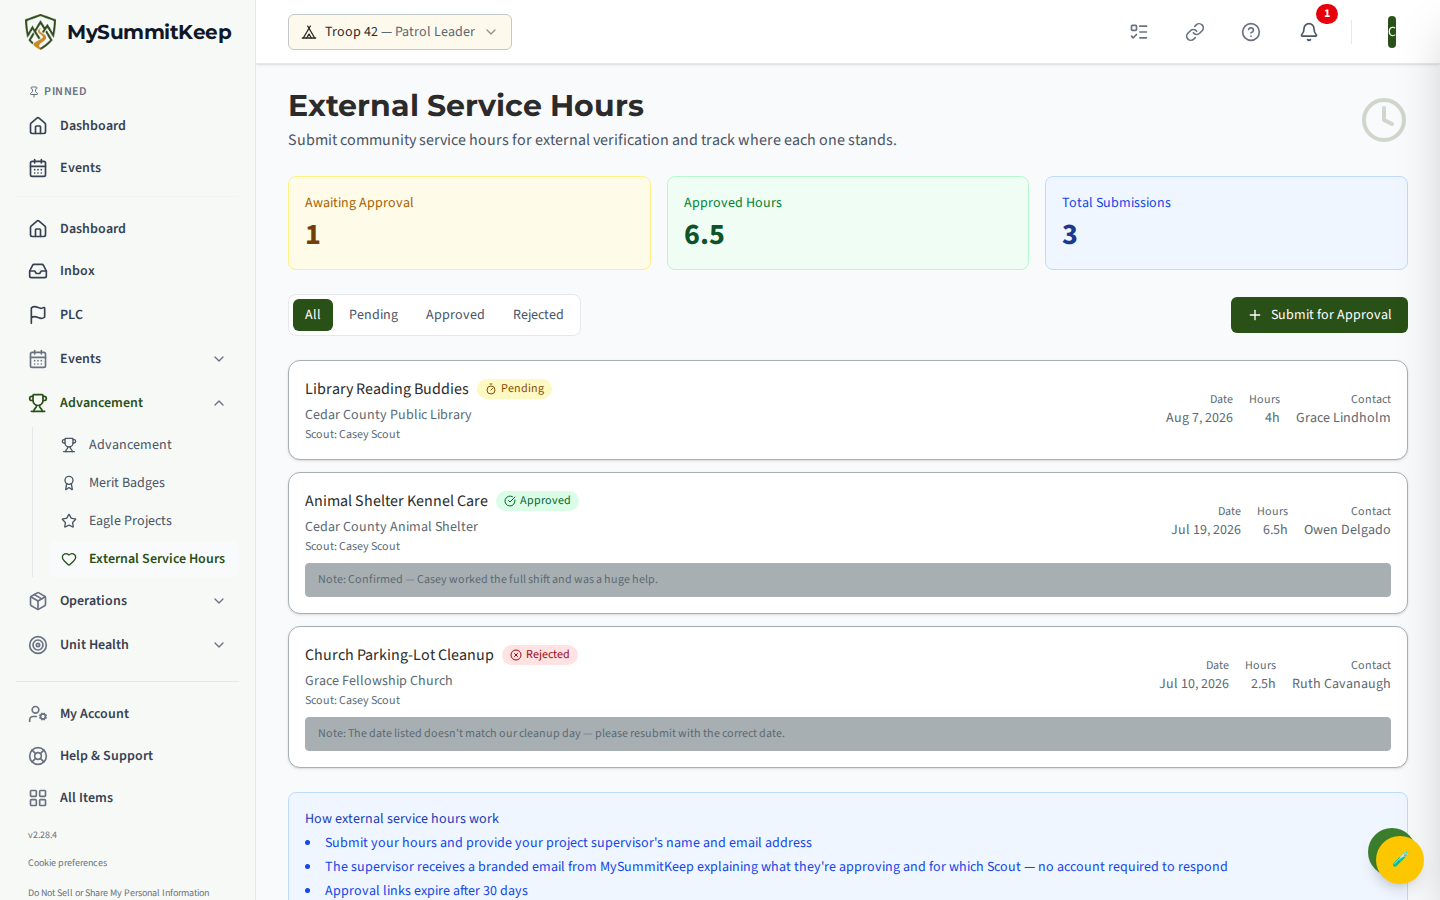Screen dimensions: 1440x900
Task: Click the MySummitKeep logo icon
Action: coord(40,32)
